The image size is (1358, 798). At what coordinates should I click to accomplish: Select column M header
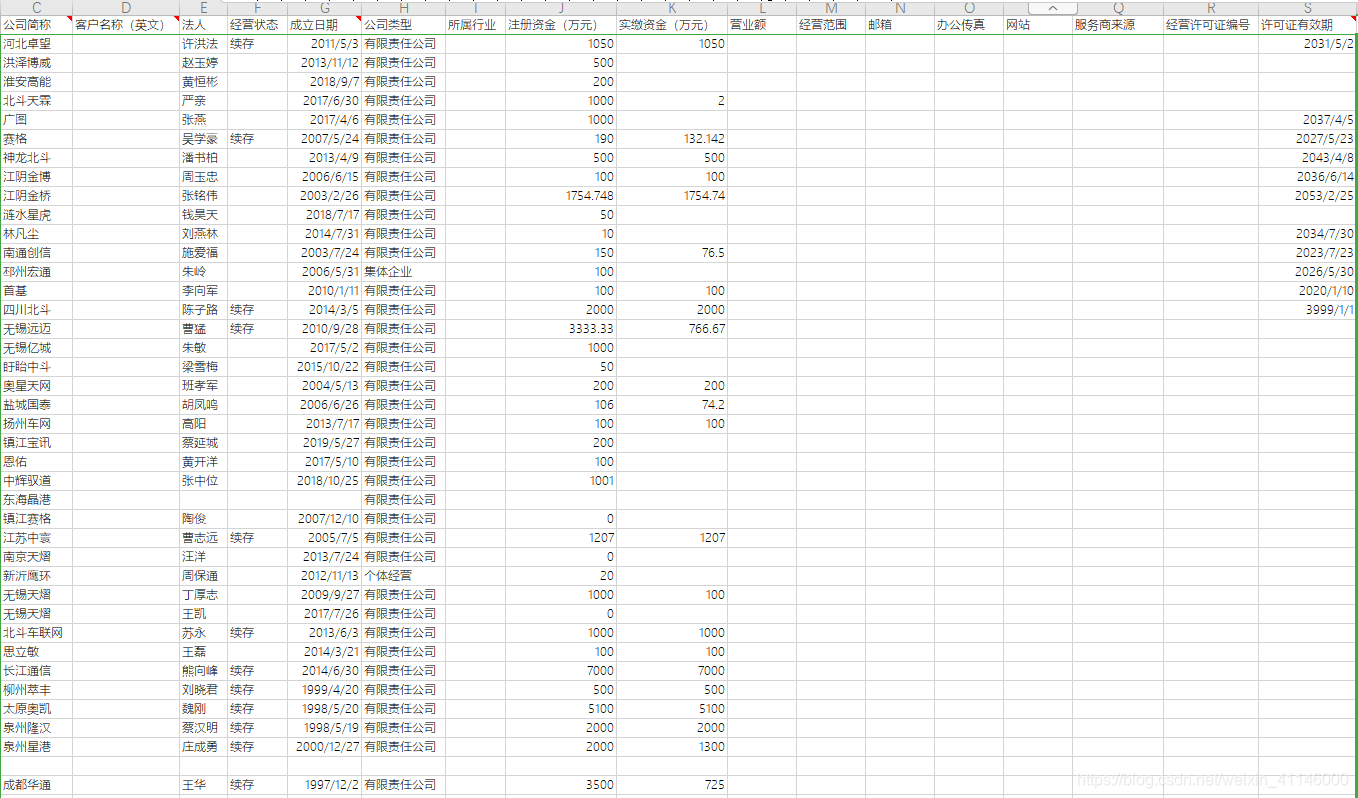(831, 8)
